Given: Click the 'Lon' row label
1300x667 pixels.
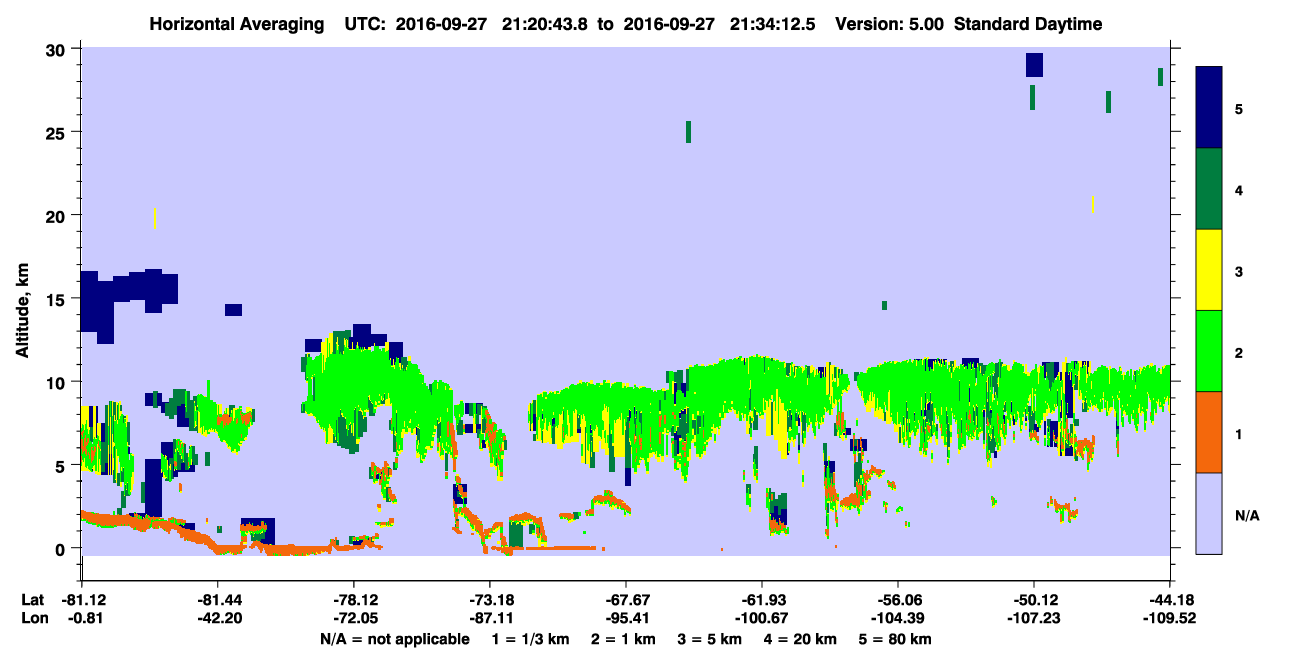Looking at the screenshot, I should (33, 617).
